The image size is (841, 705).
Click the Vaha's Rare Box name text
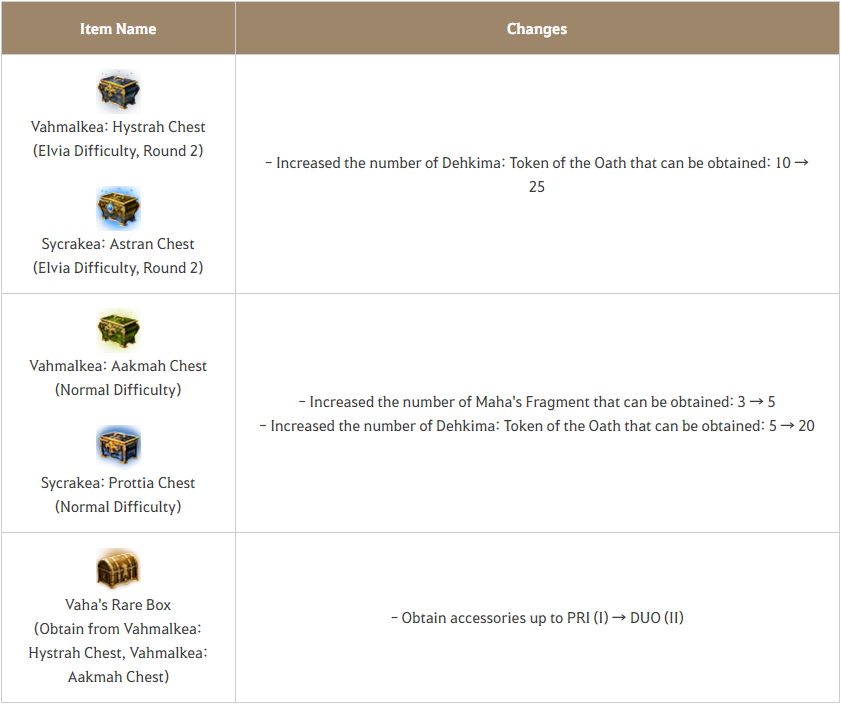118,605
